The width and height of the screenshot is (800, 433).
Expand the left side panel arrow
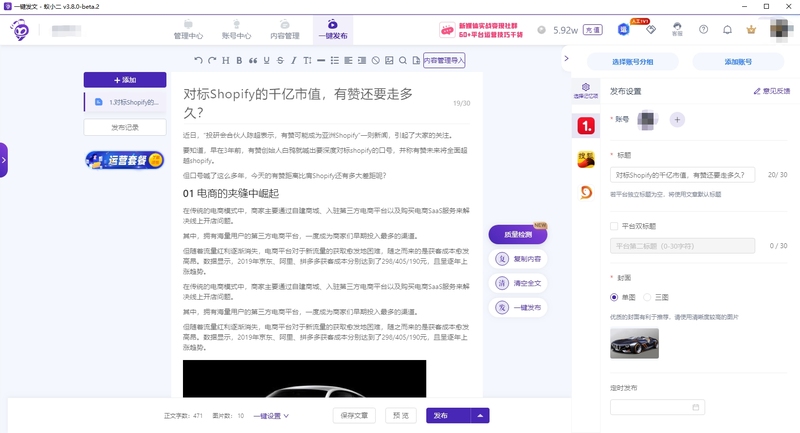pyautogui.click(x=4, y=160)
